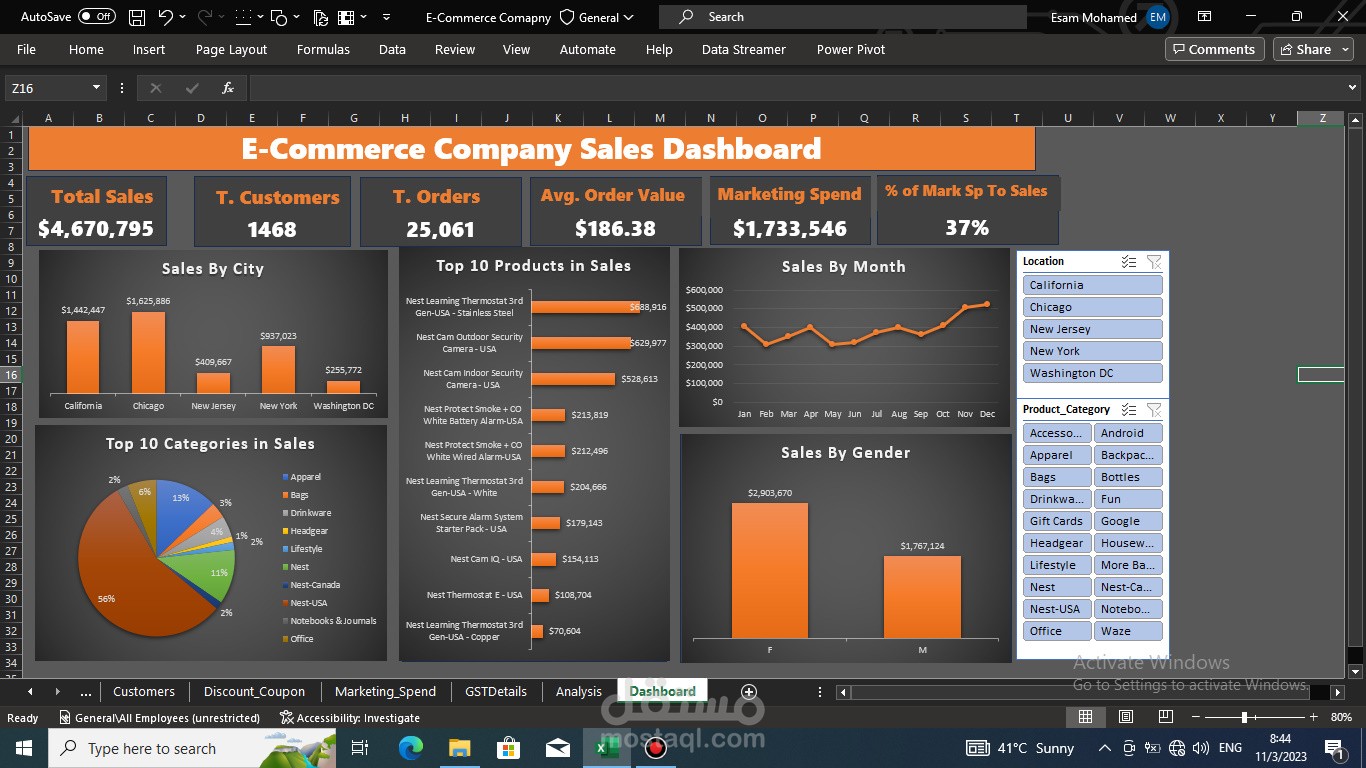Toggle the California location filter
The width and height of the screenshot is (1366, 768).
point(1092,285)
